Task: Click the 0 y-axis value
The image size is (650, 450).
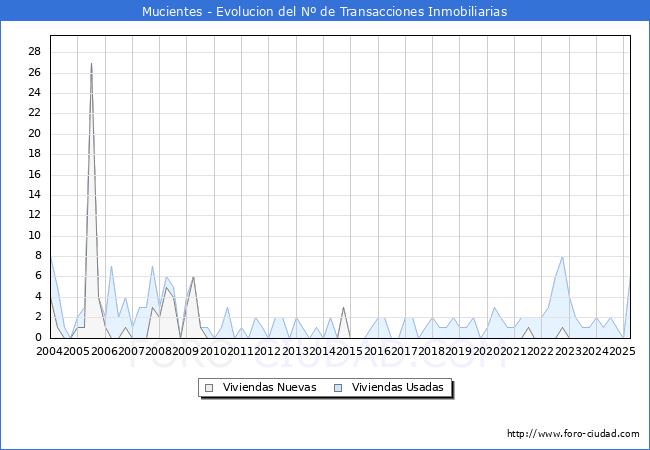Action: point(39,337)
